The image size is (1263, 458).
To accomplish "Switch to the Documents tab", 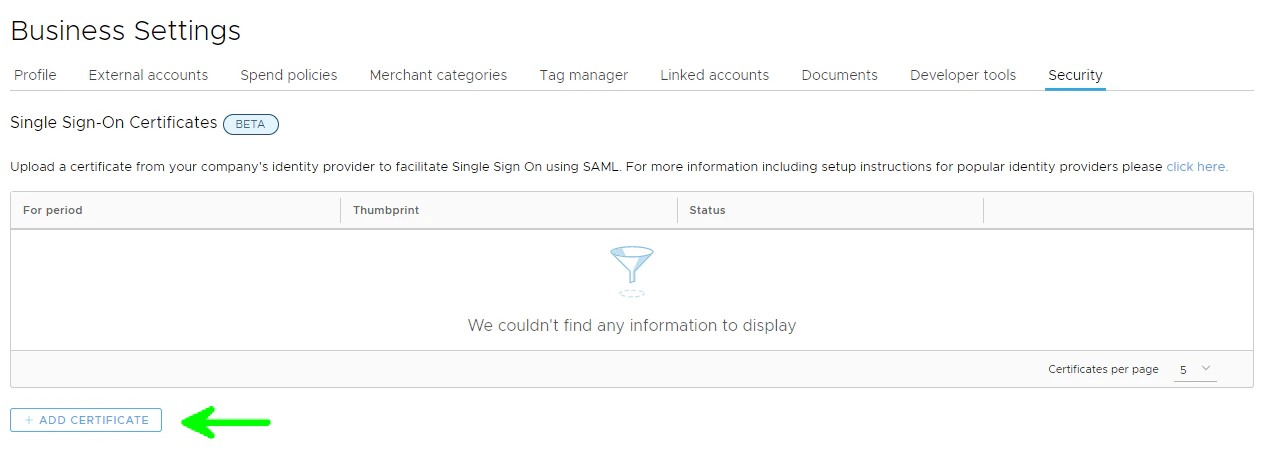I will click(839, 75).
